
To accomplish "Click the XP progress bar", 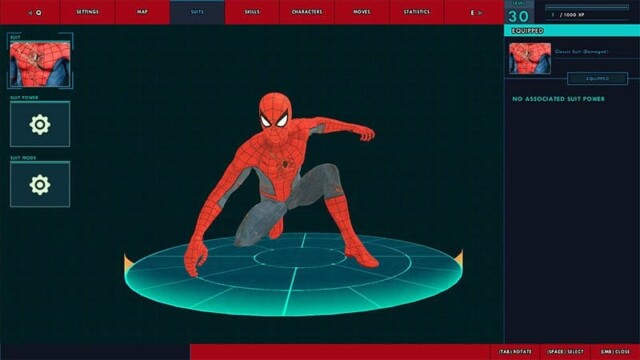I will (x=587, y=7).
